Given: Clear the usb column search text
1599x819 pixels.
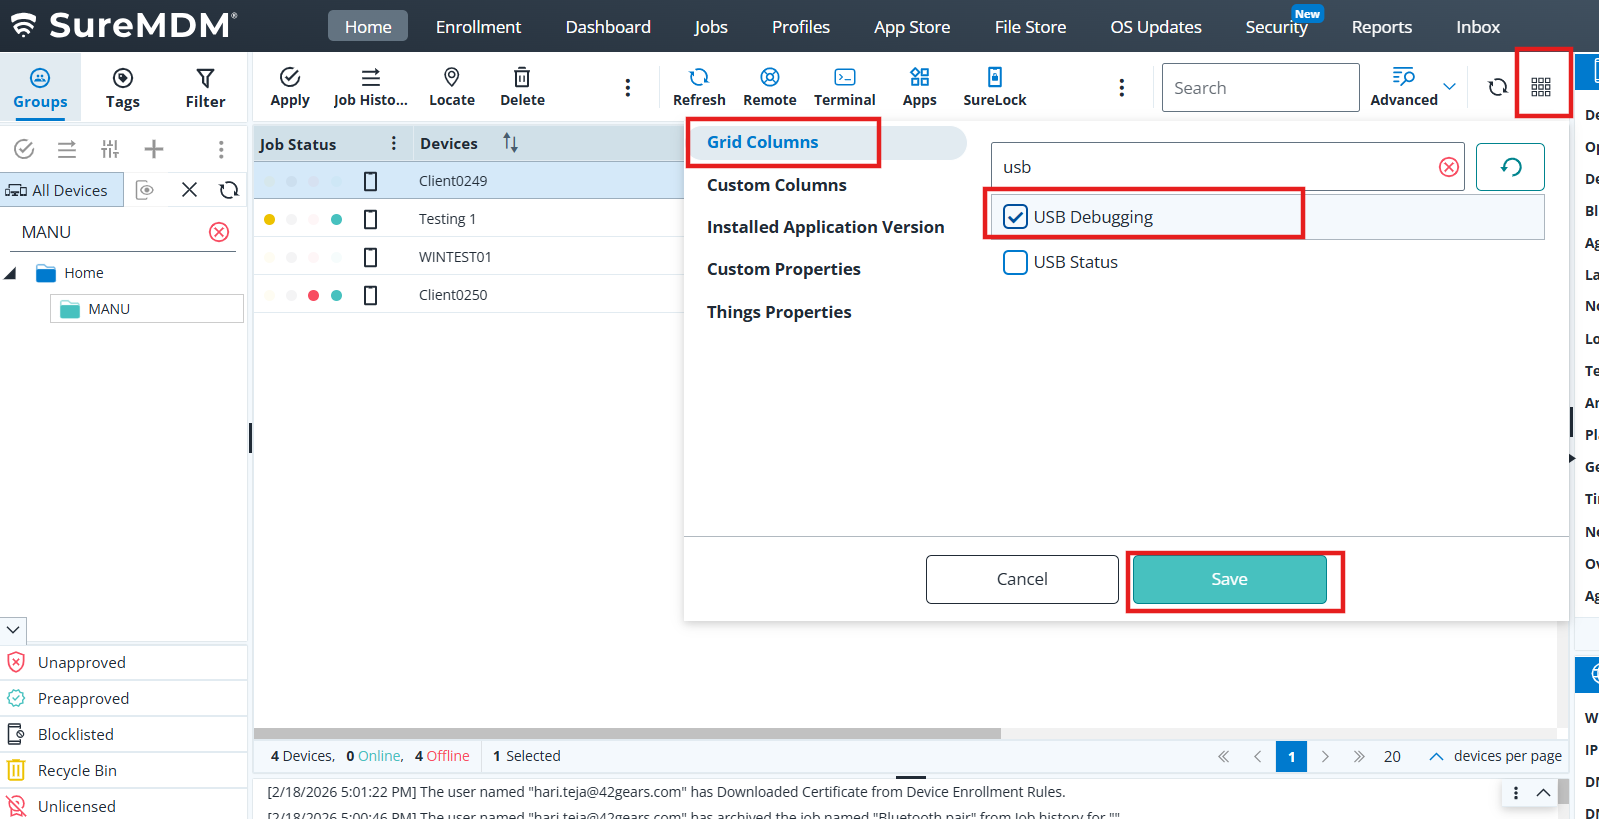Looking at the screenshot, I should [x=1448, y=167].
